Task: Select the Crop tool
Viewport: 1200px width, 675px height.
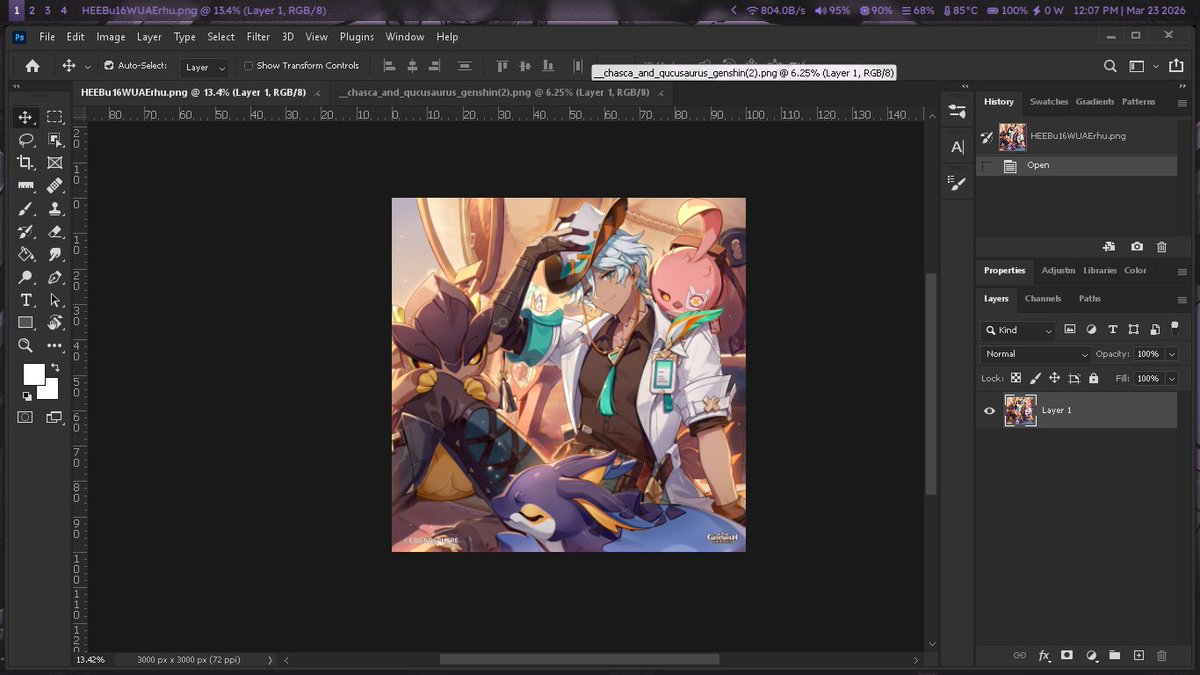Action: [x=26, y=162]
